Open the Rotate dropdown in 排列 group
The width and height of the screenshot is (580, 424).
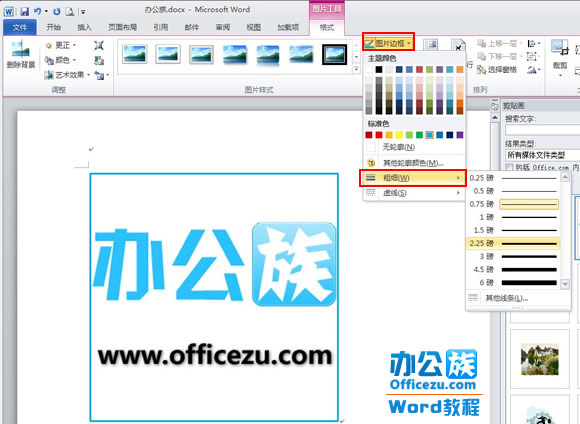534,69
